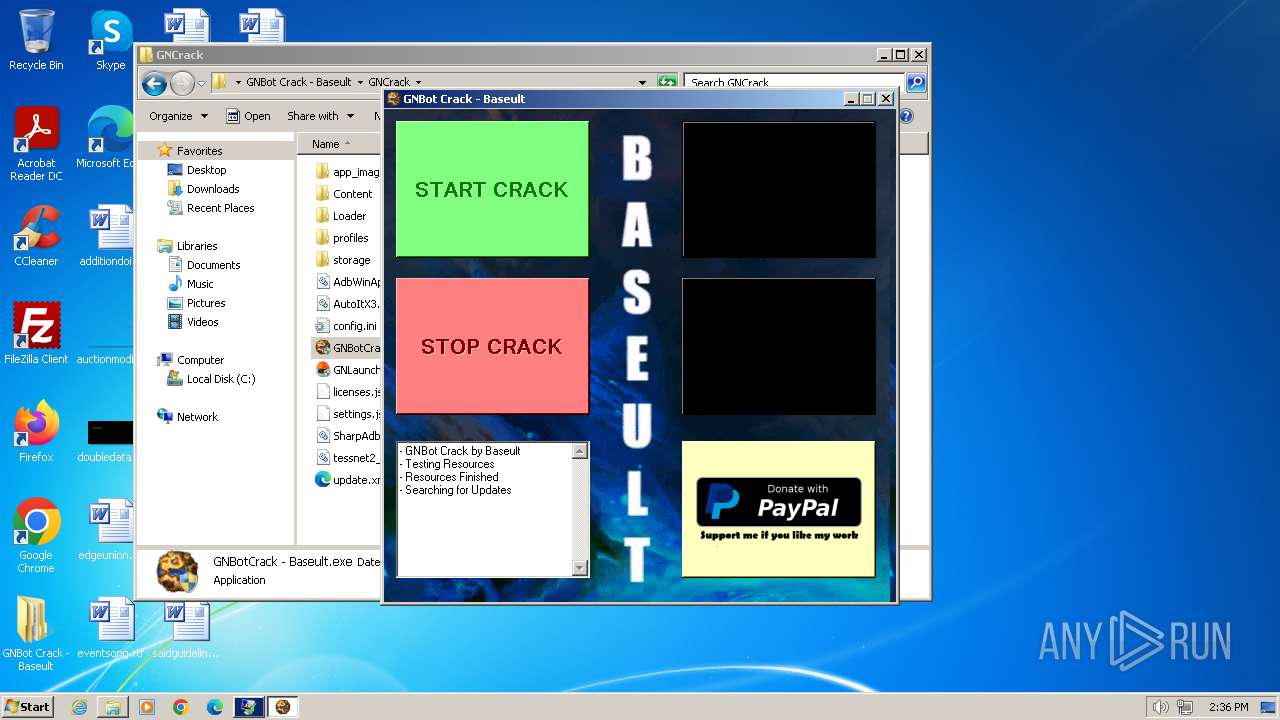The width and height of the screenshot is (1280, 720).
Task: Open Internet Explorer from taskbar
Action: [79, 707]
